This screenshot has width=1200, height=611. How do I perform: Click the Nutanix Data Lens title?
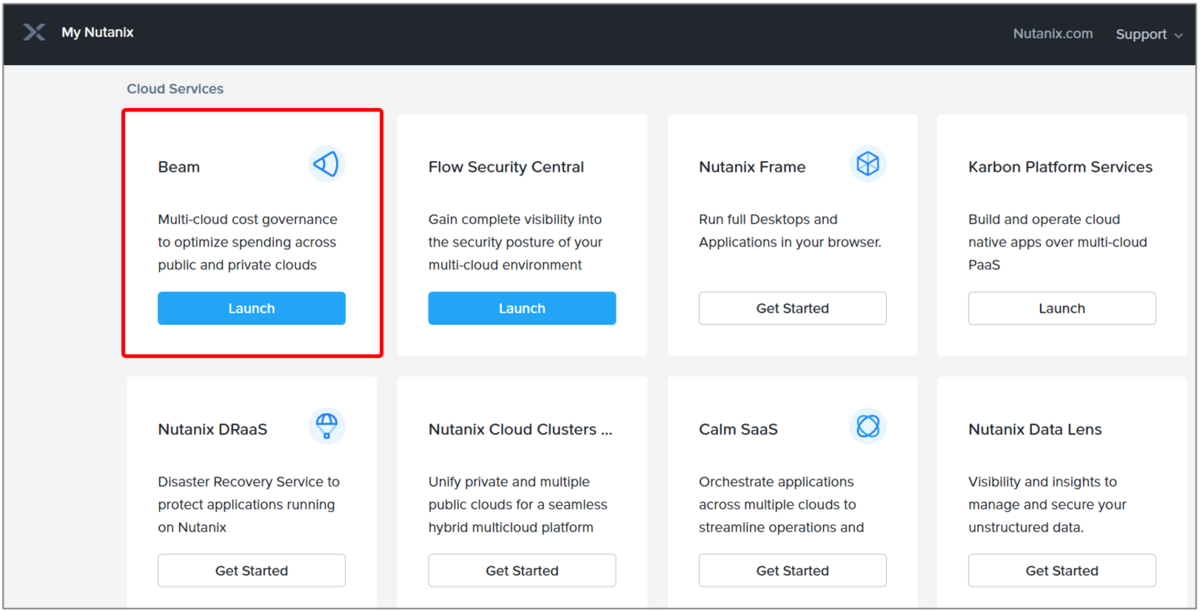click(1035, 429)
